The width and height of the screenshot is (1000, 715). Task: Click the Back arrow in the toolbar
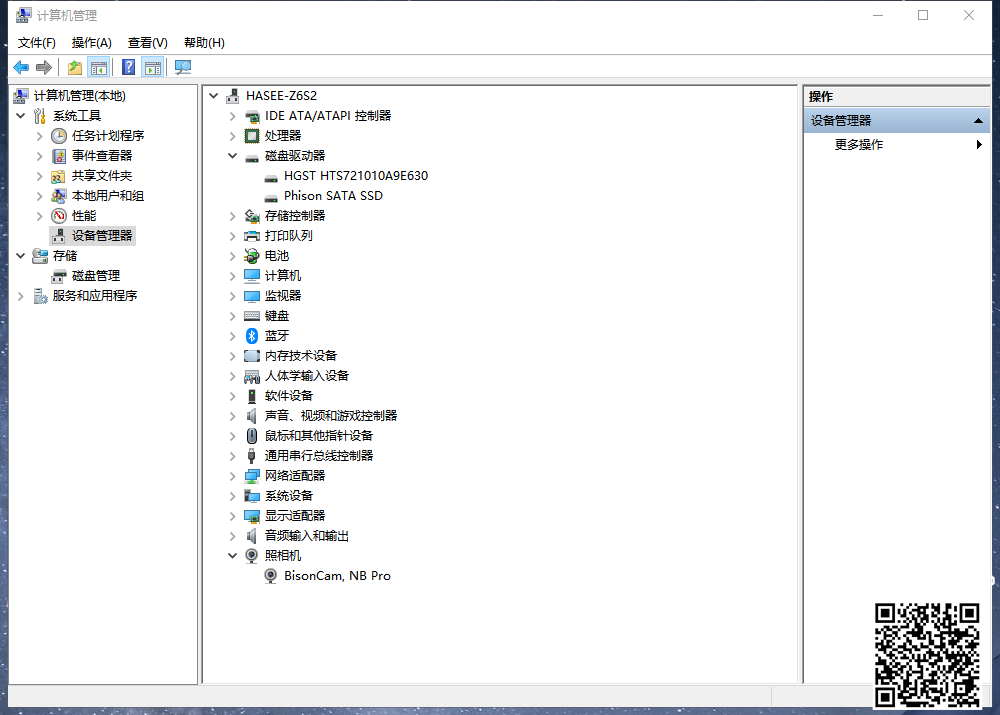click(x=21, y=67)
